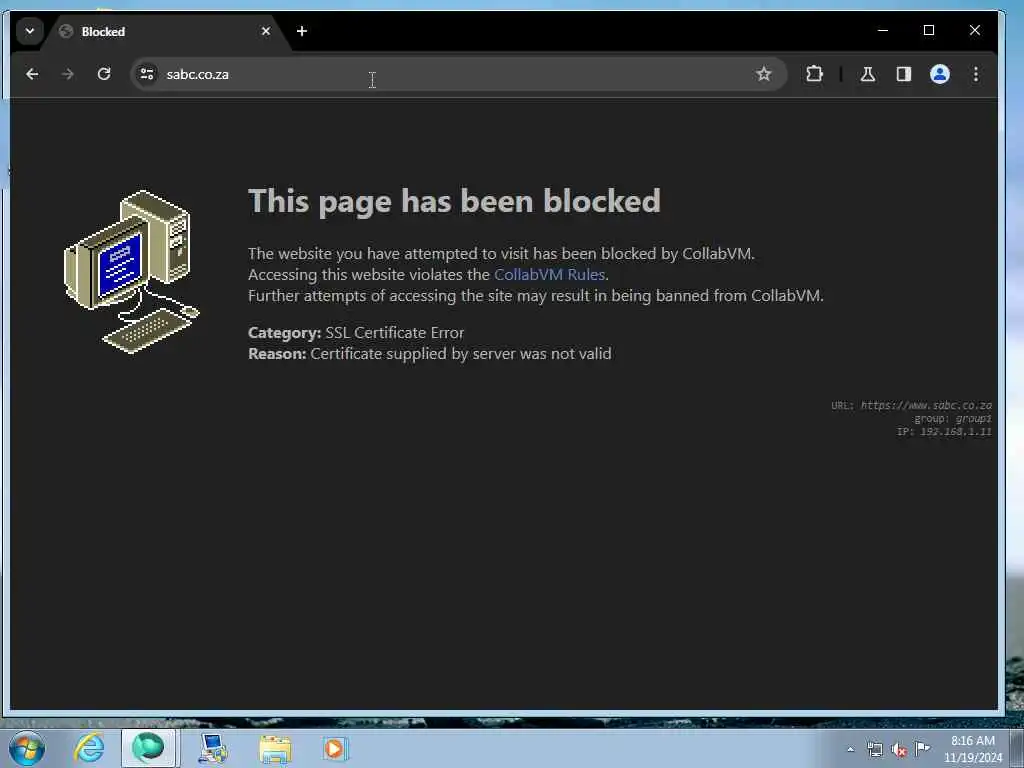
Task: Open the network status tray icon
Action: coord(874,750)
